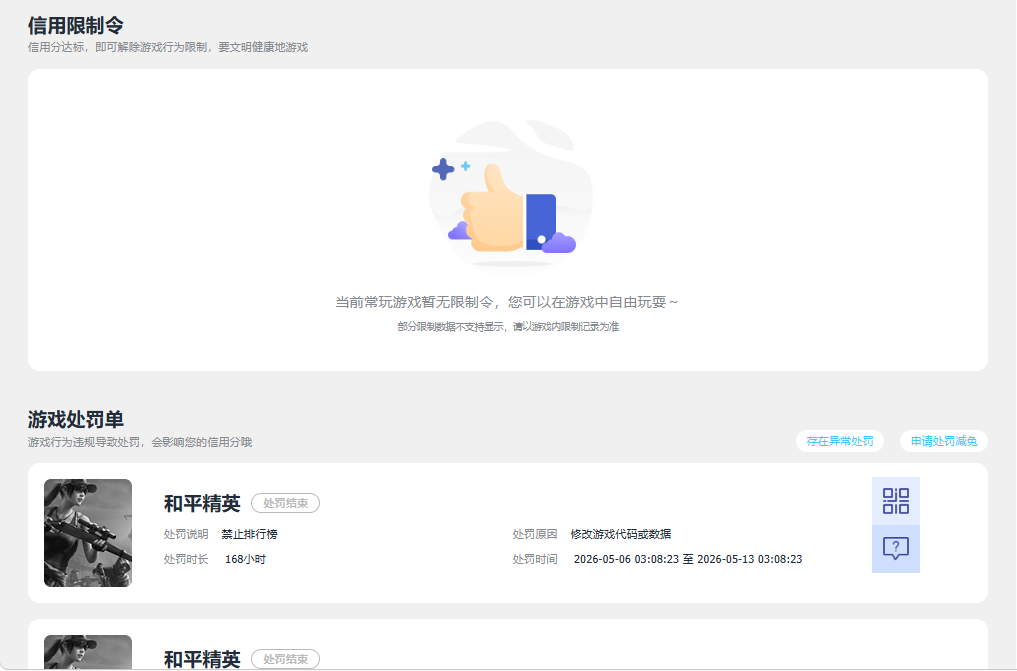
Task: Click the 处罚时长 label
Action: click(186, 559)
